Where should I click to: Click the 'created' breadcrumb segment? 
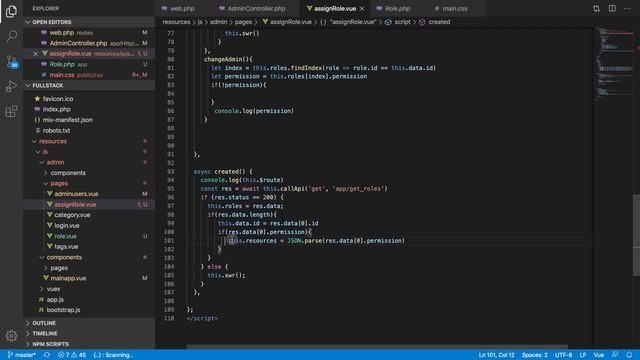point(439,22)
